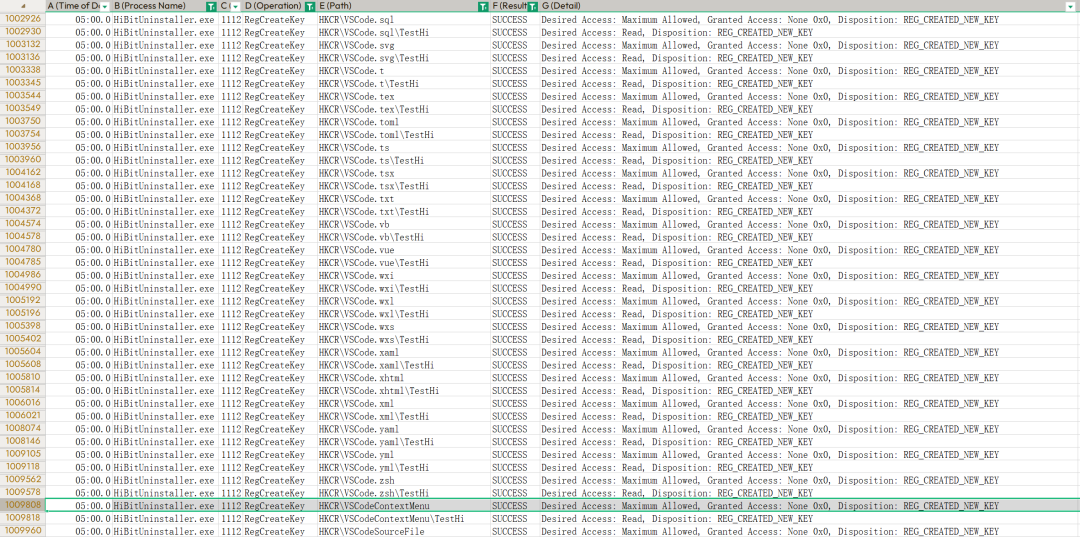The image size is (1080, 537).
Task: Click the HKCR\VSCode.wxi path cell
Action: point(404,275)
